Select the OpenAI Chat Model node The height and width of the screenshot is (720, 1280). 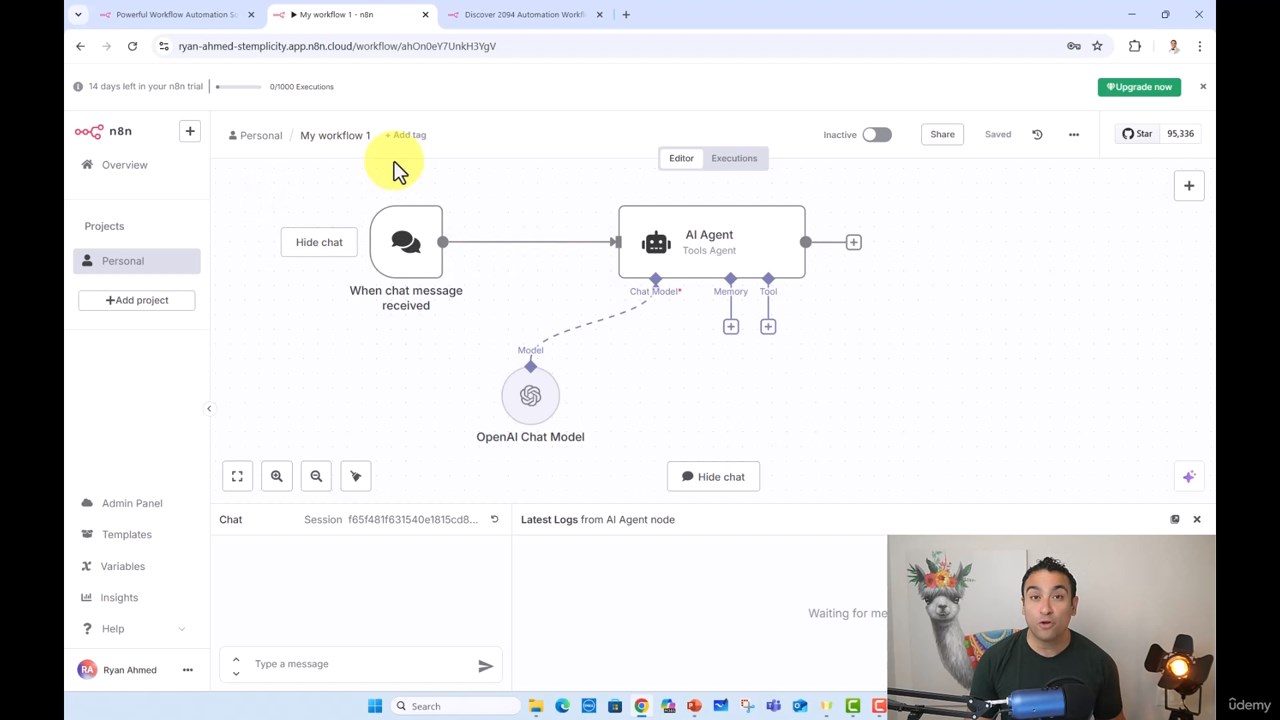(530, 396)
